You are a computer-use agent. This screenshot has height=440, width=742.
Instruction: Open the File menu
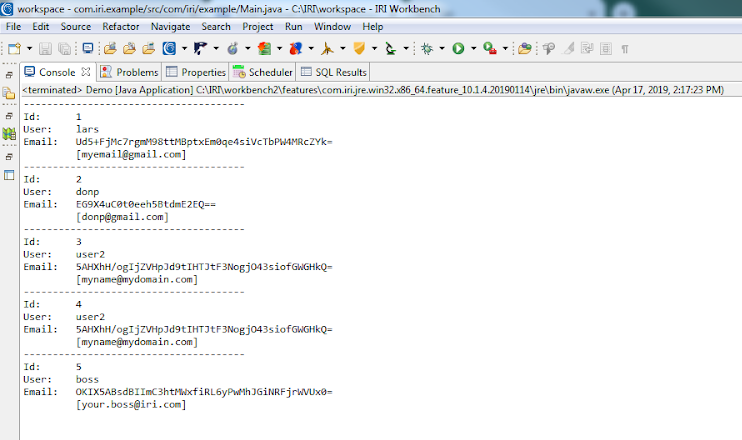click(x=13, y=26)
